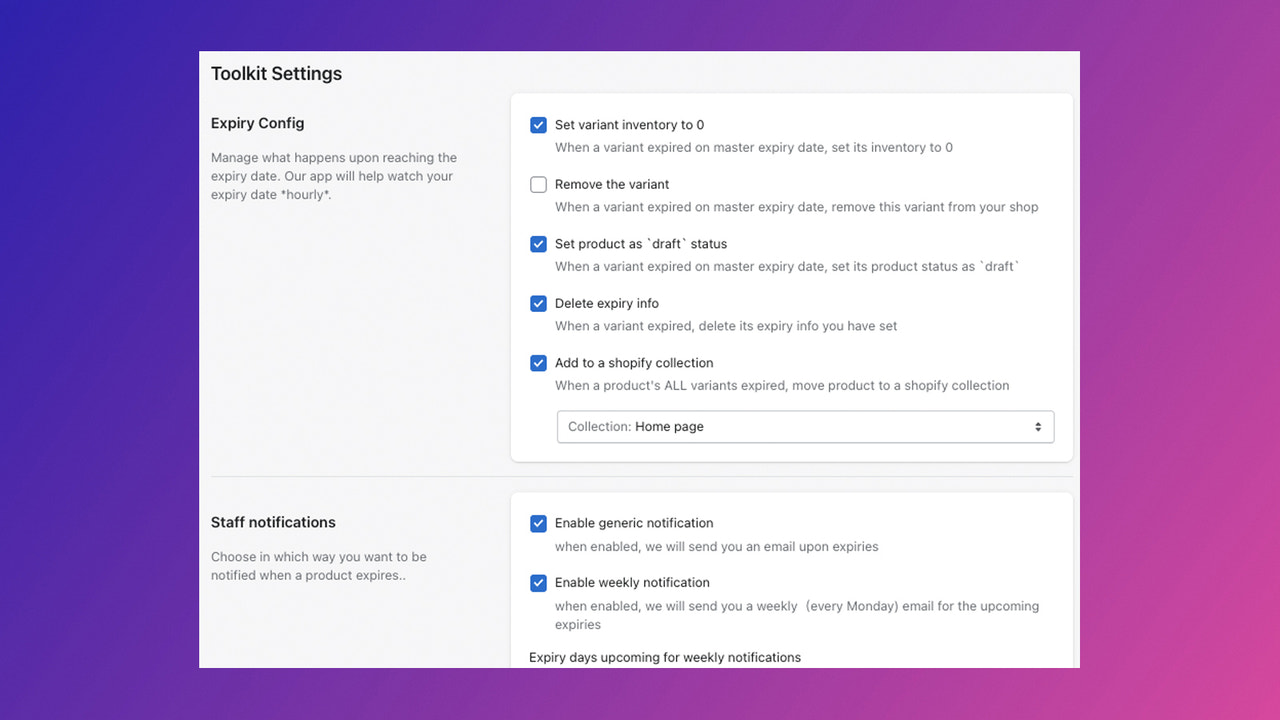Uncheck 'Enable weekly notification'
The width and height of the screenshot is (1280, 720).
(x=538, y=583)
